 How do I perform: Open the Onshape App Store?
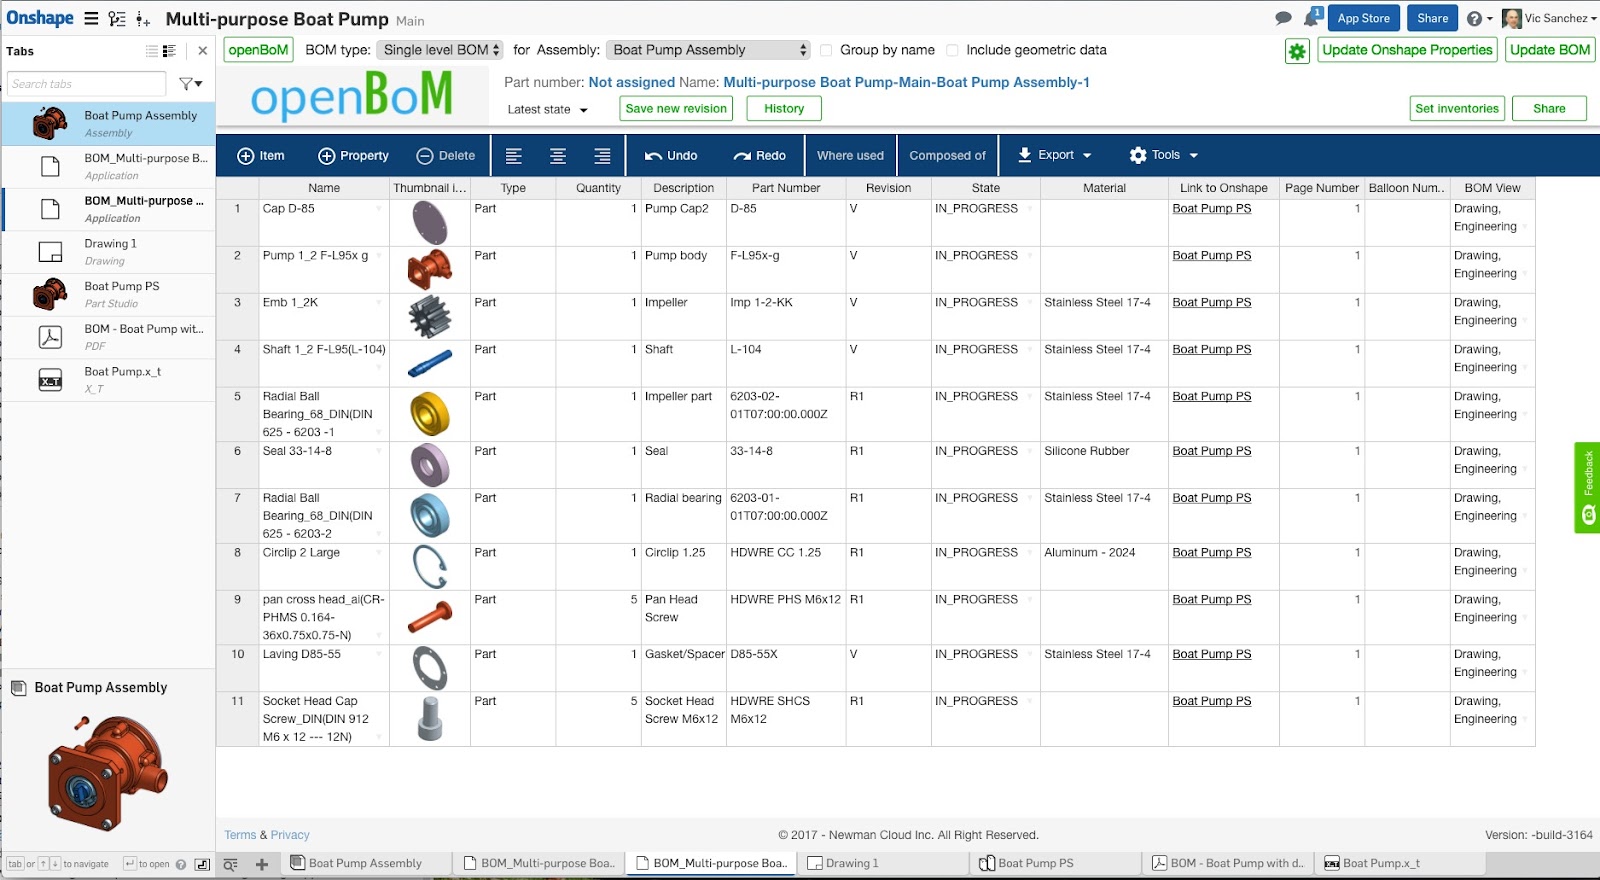coord(1363,18)
